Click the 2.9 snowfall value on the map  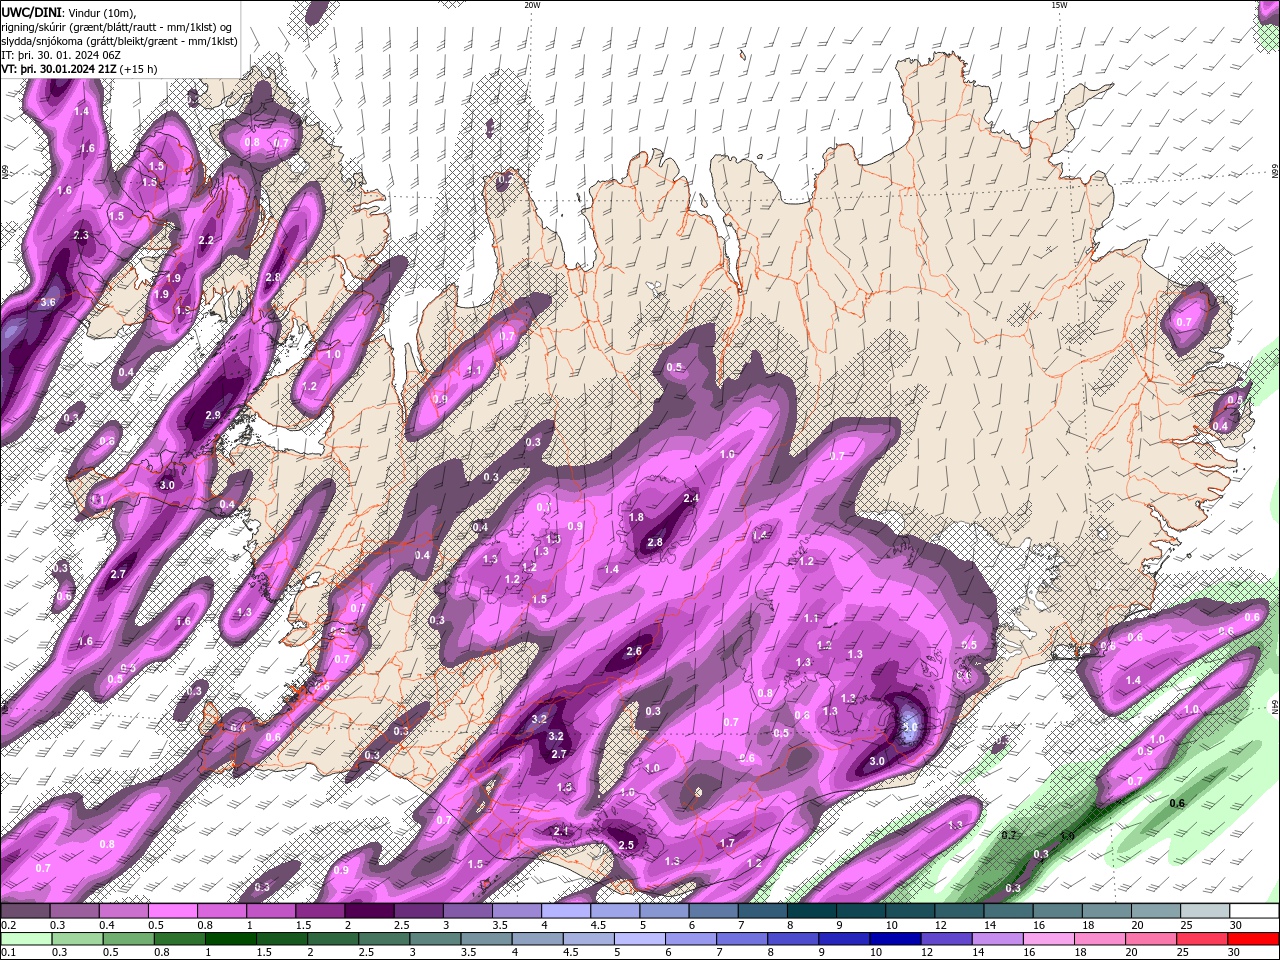pos(212,415)
